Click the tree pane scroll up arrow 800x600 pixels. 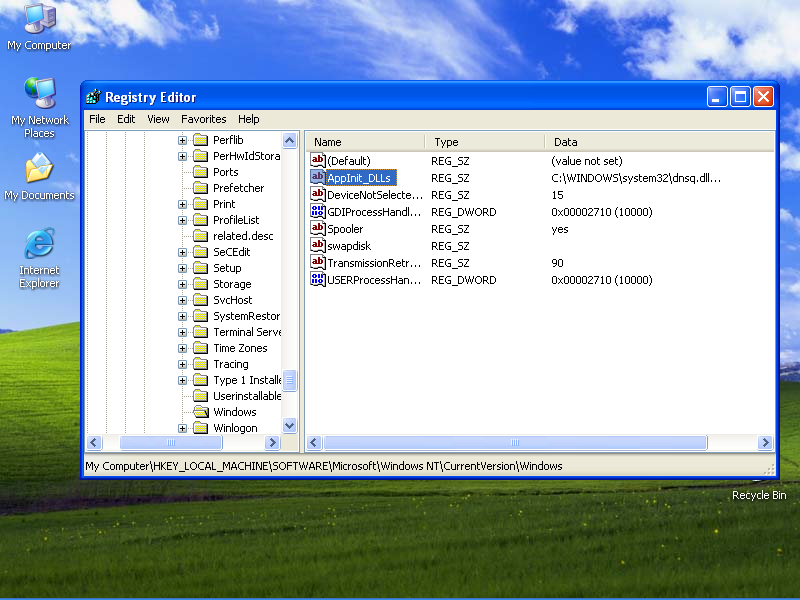[x=289, y=140]
